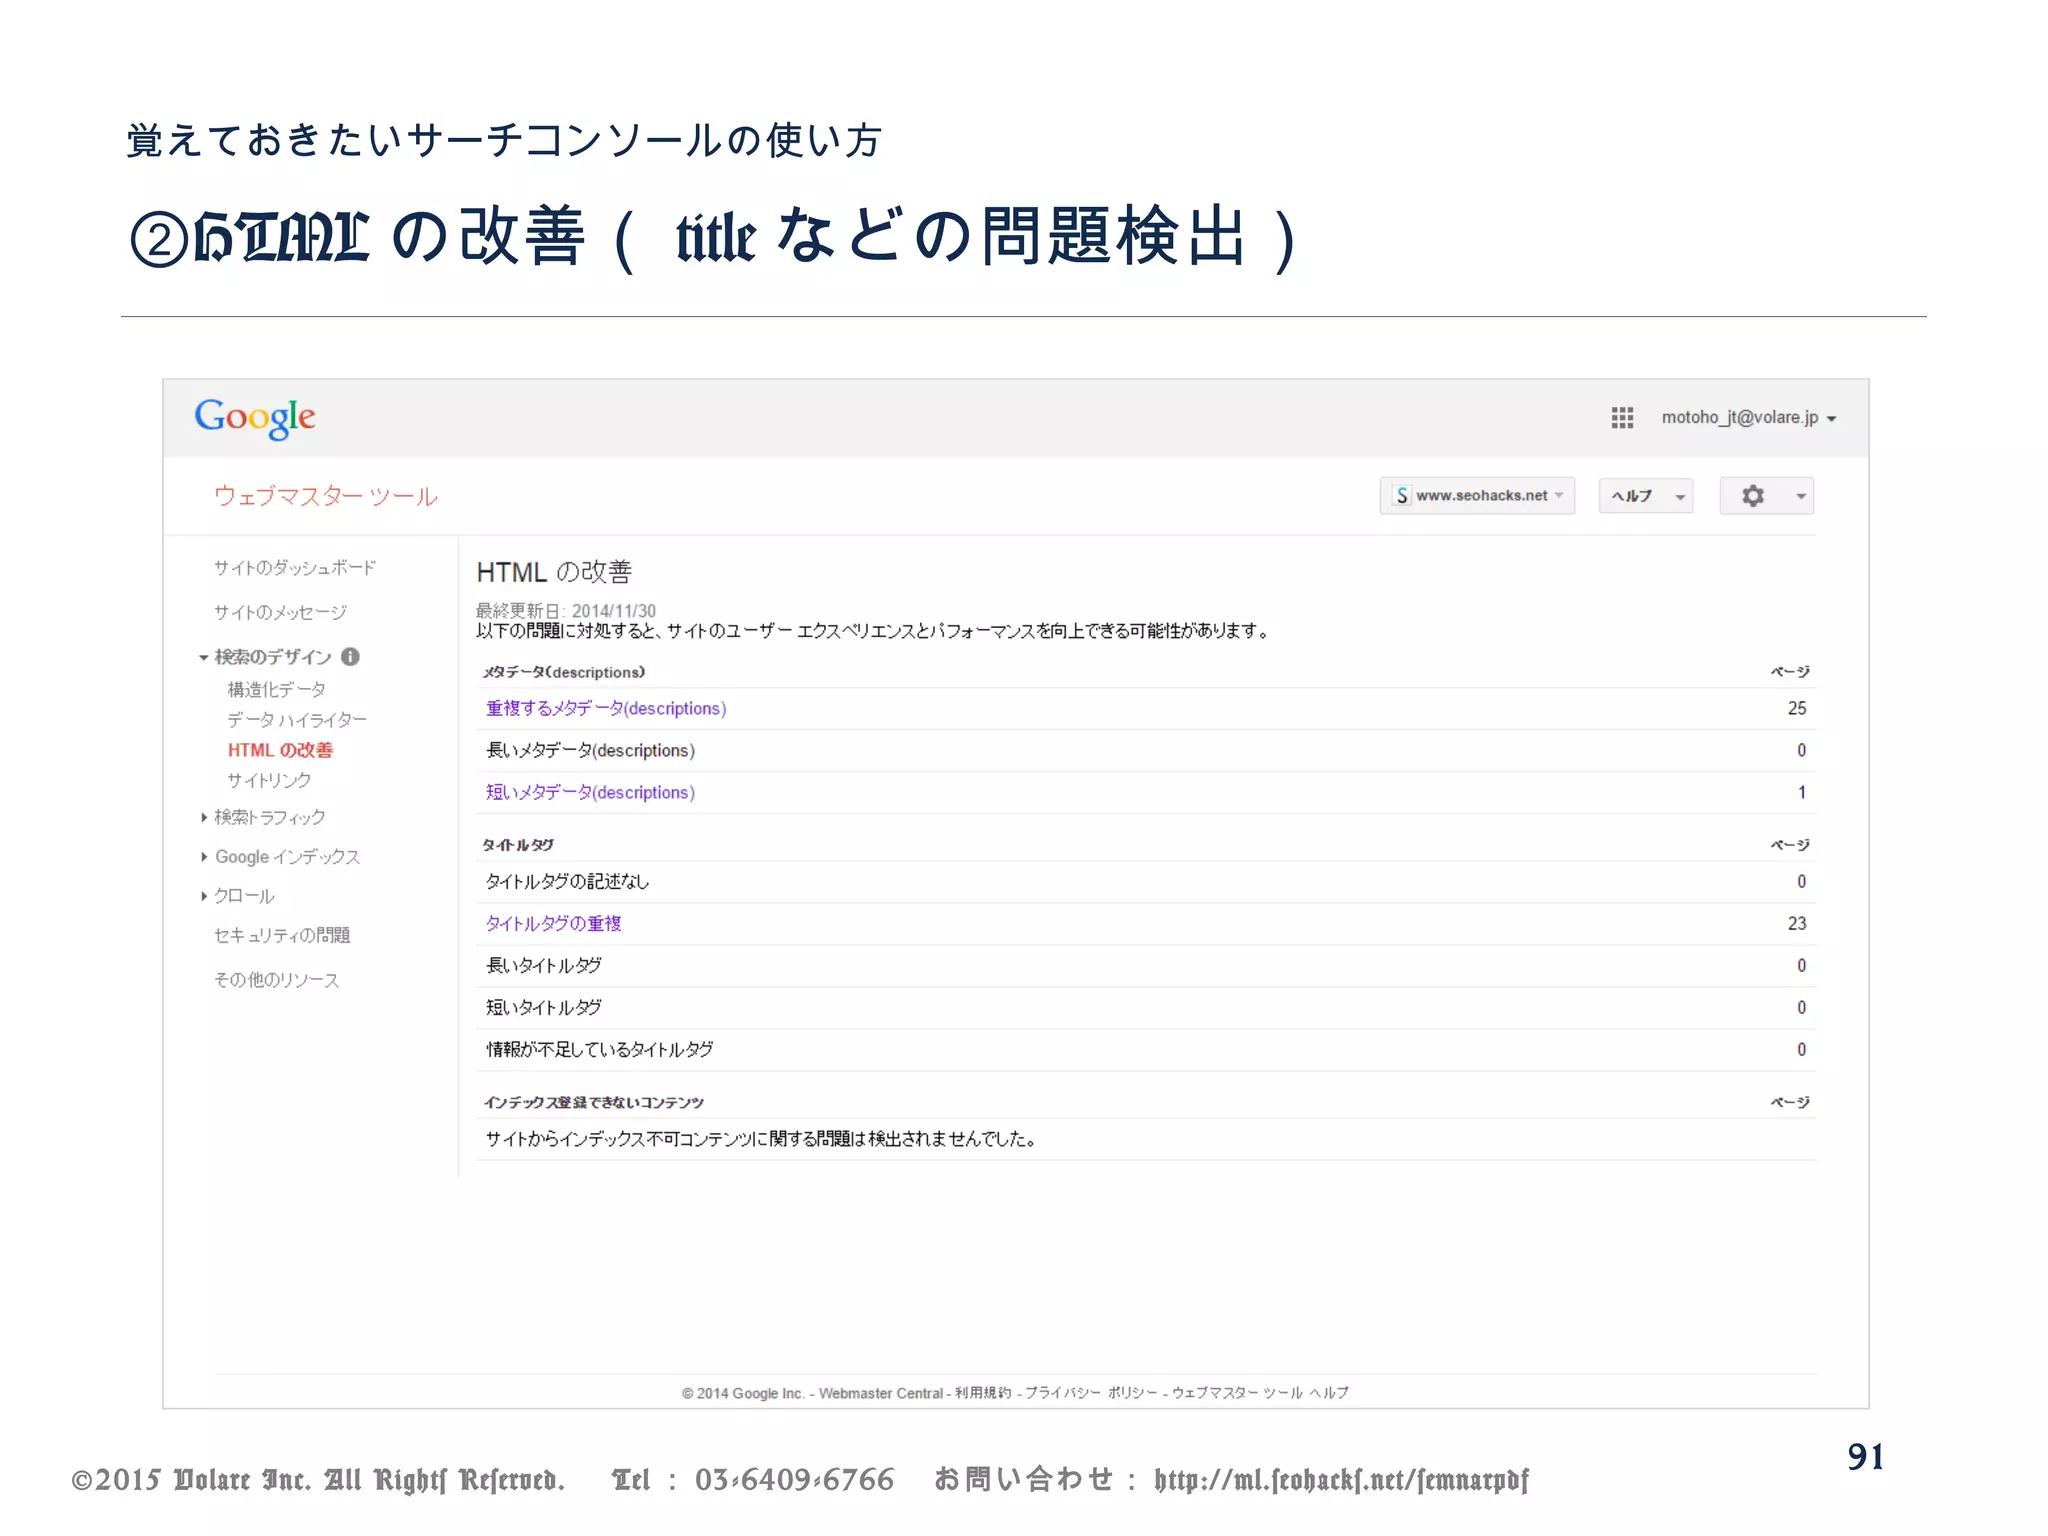Screen dimensions: 2048x1536
Task: Open the Google apps grid icon
Action: pyautogui.click(x=1622, y=418)
